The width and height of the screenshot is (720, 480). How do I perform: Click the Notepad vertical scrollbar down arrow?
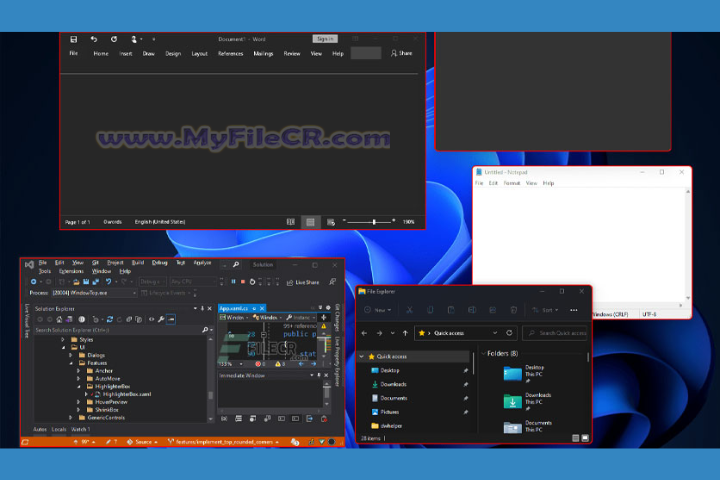coord(688,298)
